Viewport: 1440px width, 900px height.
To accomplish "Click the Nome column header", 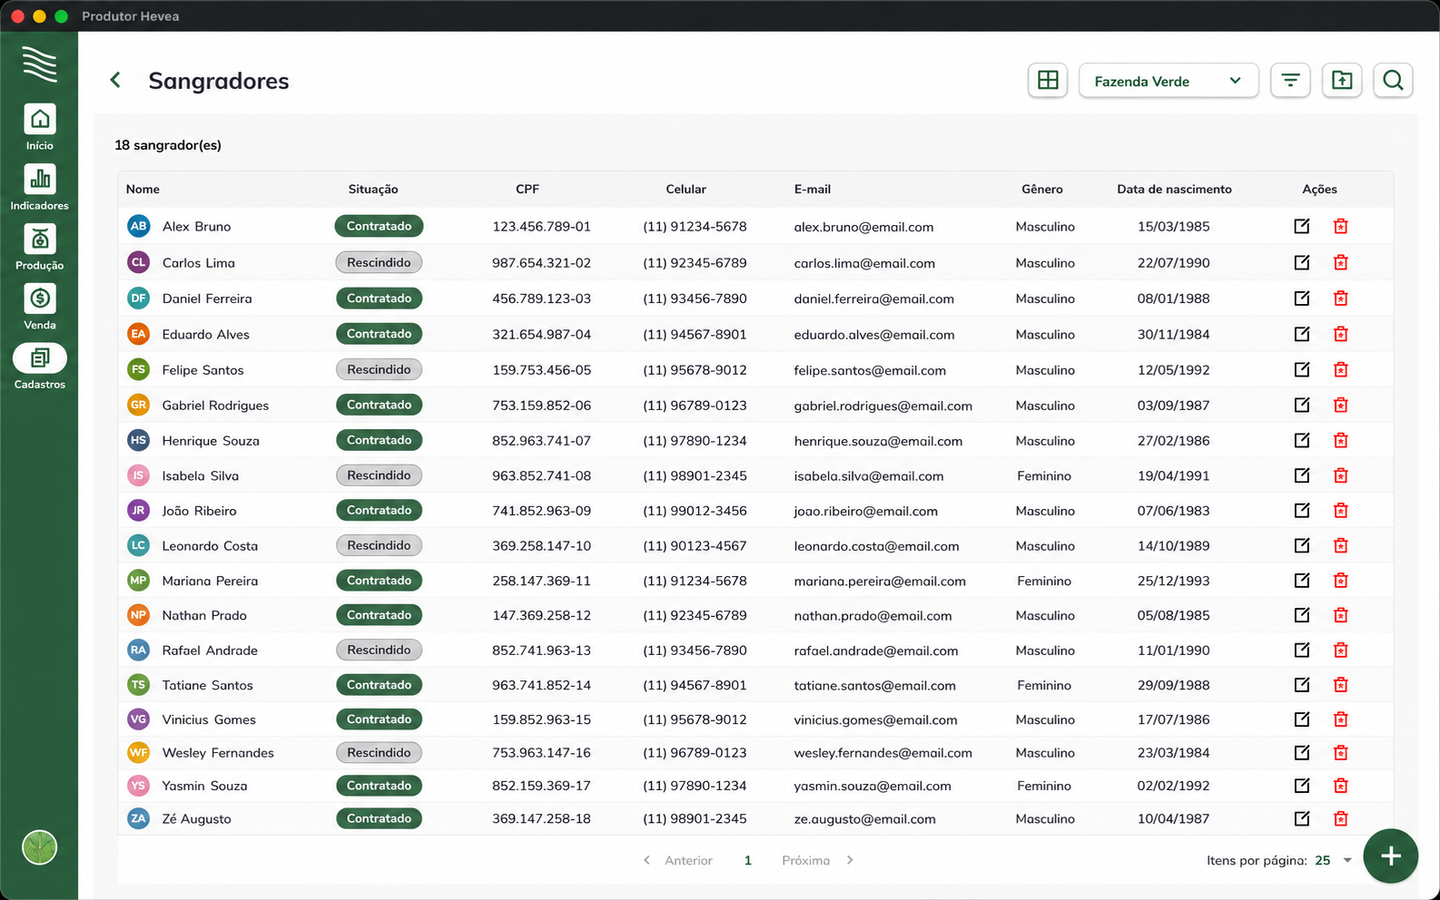I will click(x=143, y=189).
